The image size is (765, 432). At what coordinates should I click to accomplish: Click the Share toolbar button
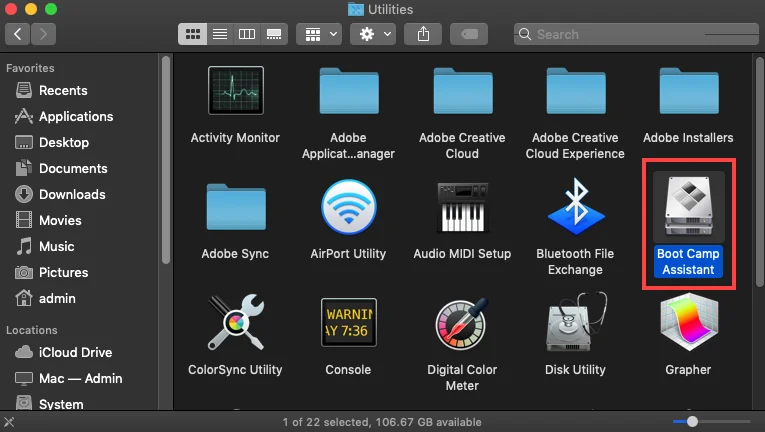click(x=423, y=34)
